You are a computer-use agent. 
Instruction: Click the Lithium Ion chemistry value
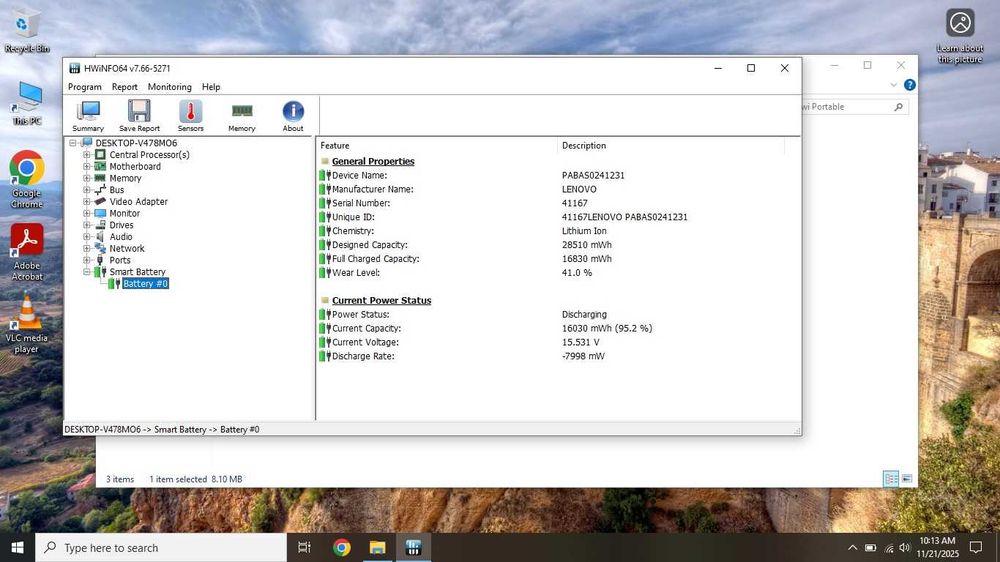click(584, 231)
